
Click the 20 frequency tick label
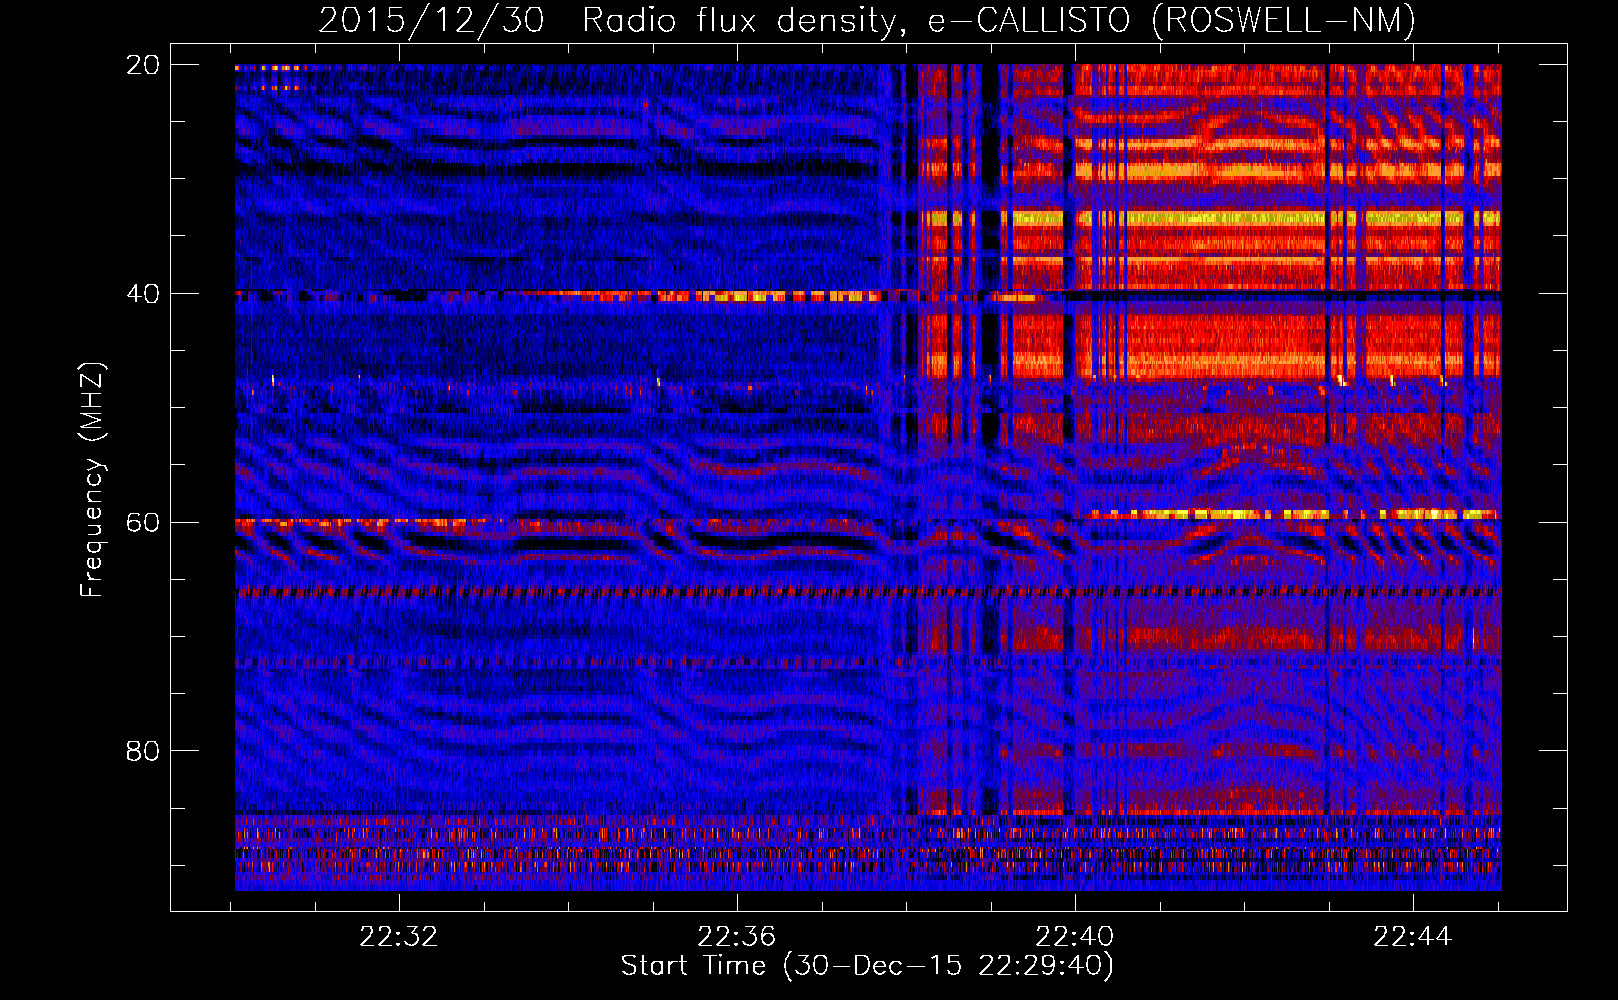[143, 65]
